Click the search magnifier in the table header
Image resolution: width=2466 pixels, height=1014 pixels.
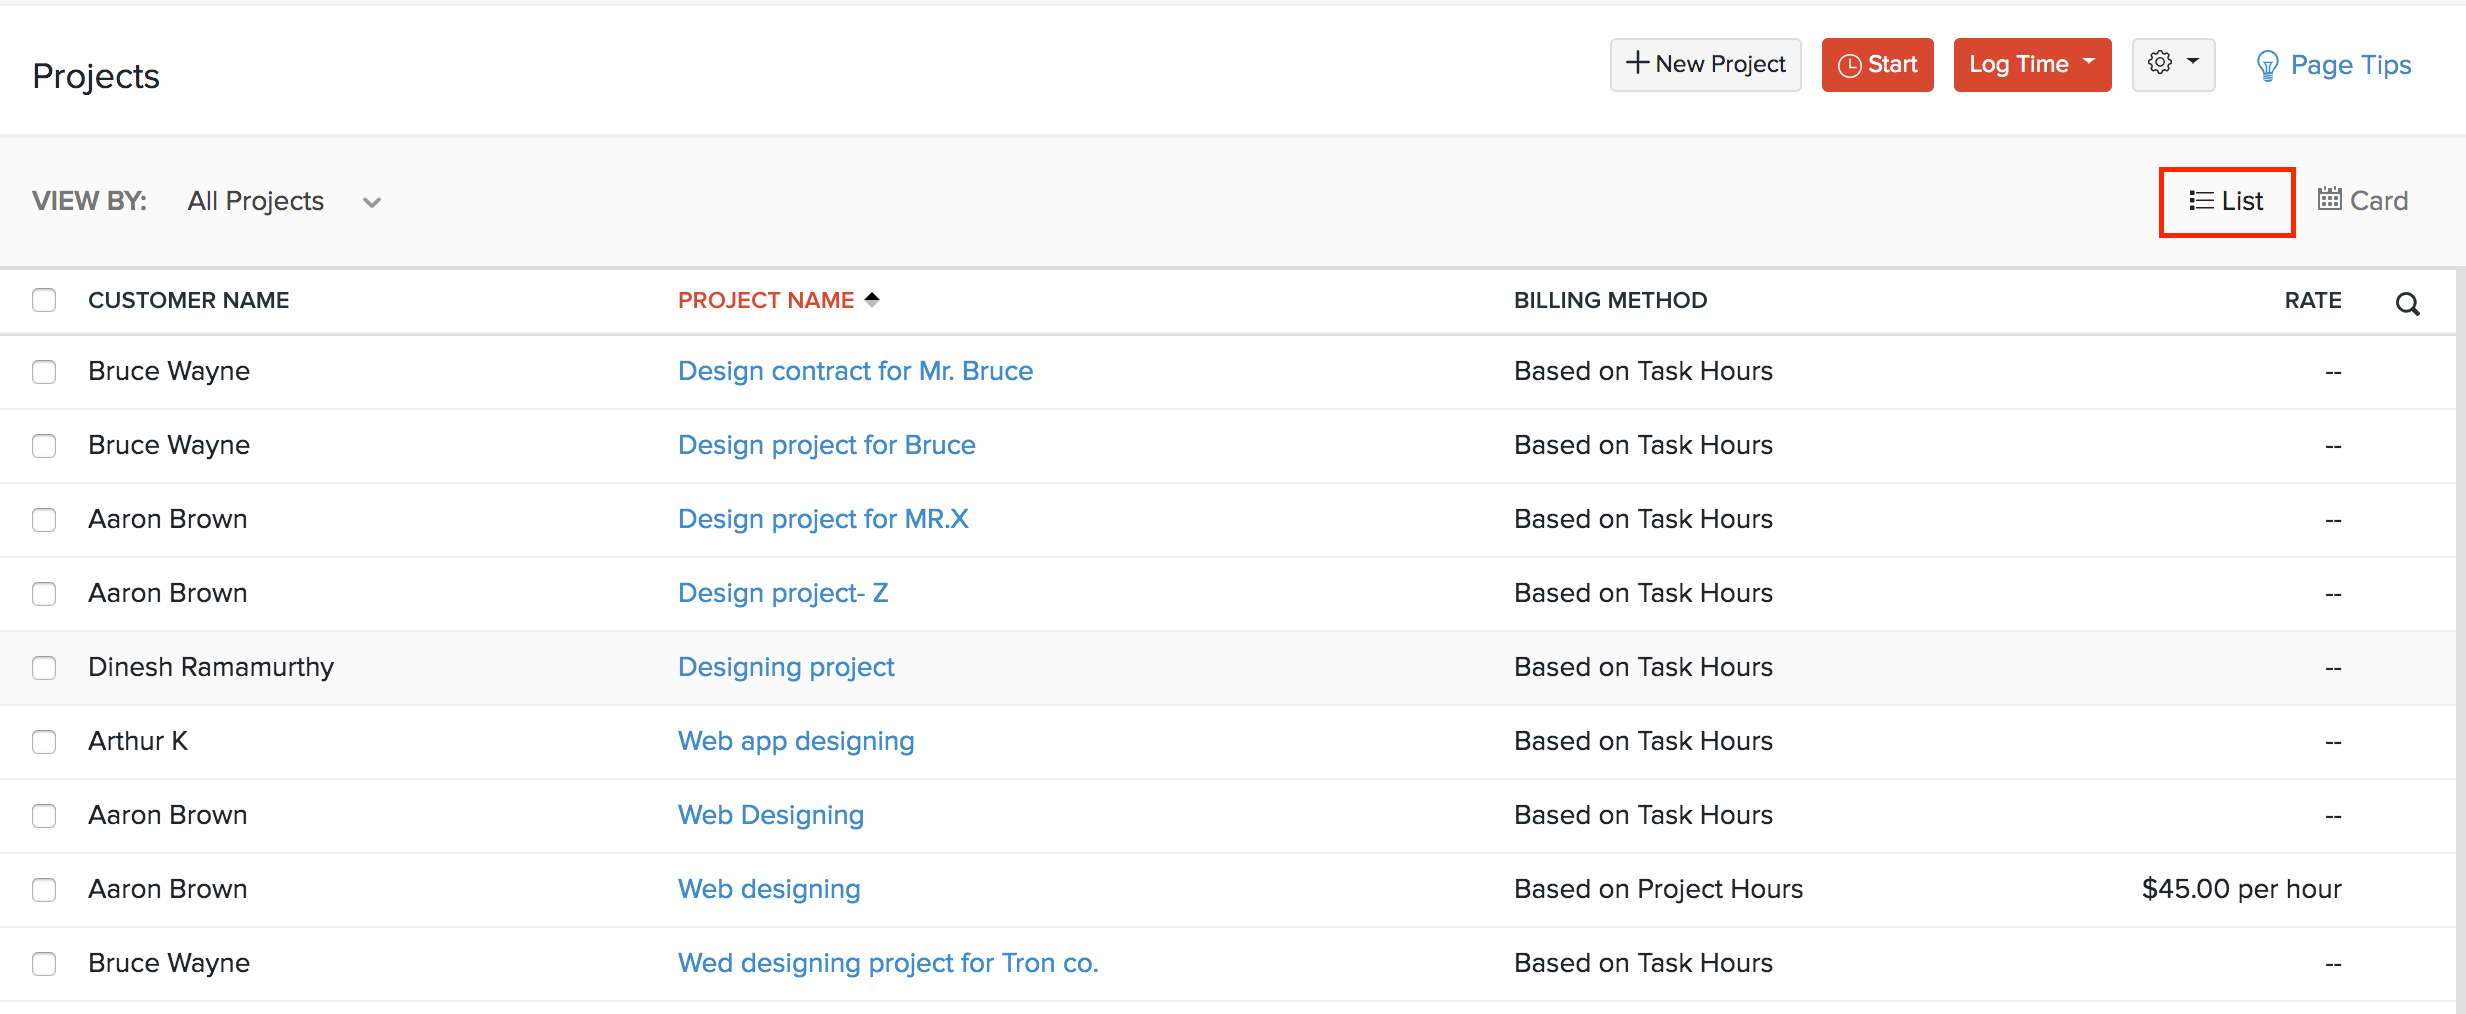2407,302
